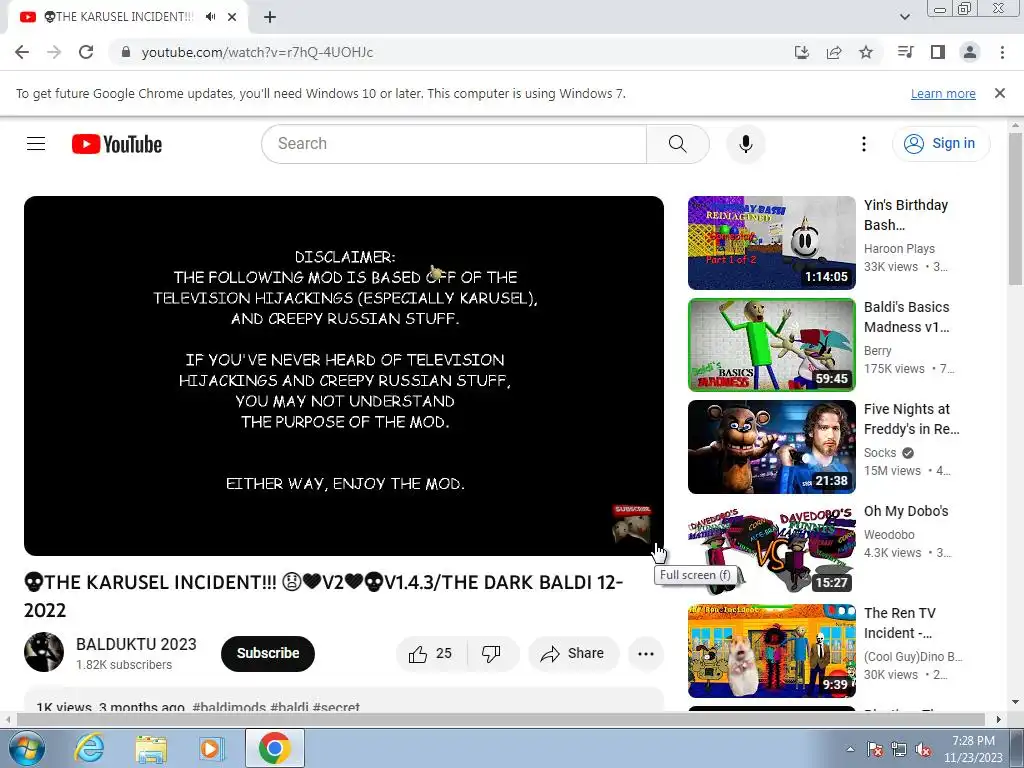Focus the YouTube Search field
The height and width of the screenshot is (768, 1024).
[454, 144]
